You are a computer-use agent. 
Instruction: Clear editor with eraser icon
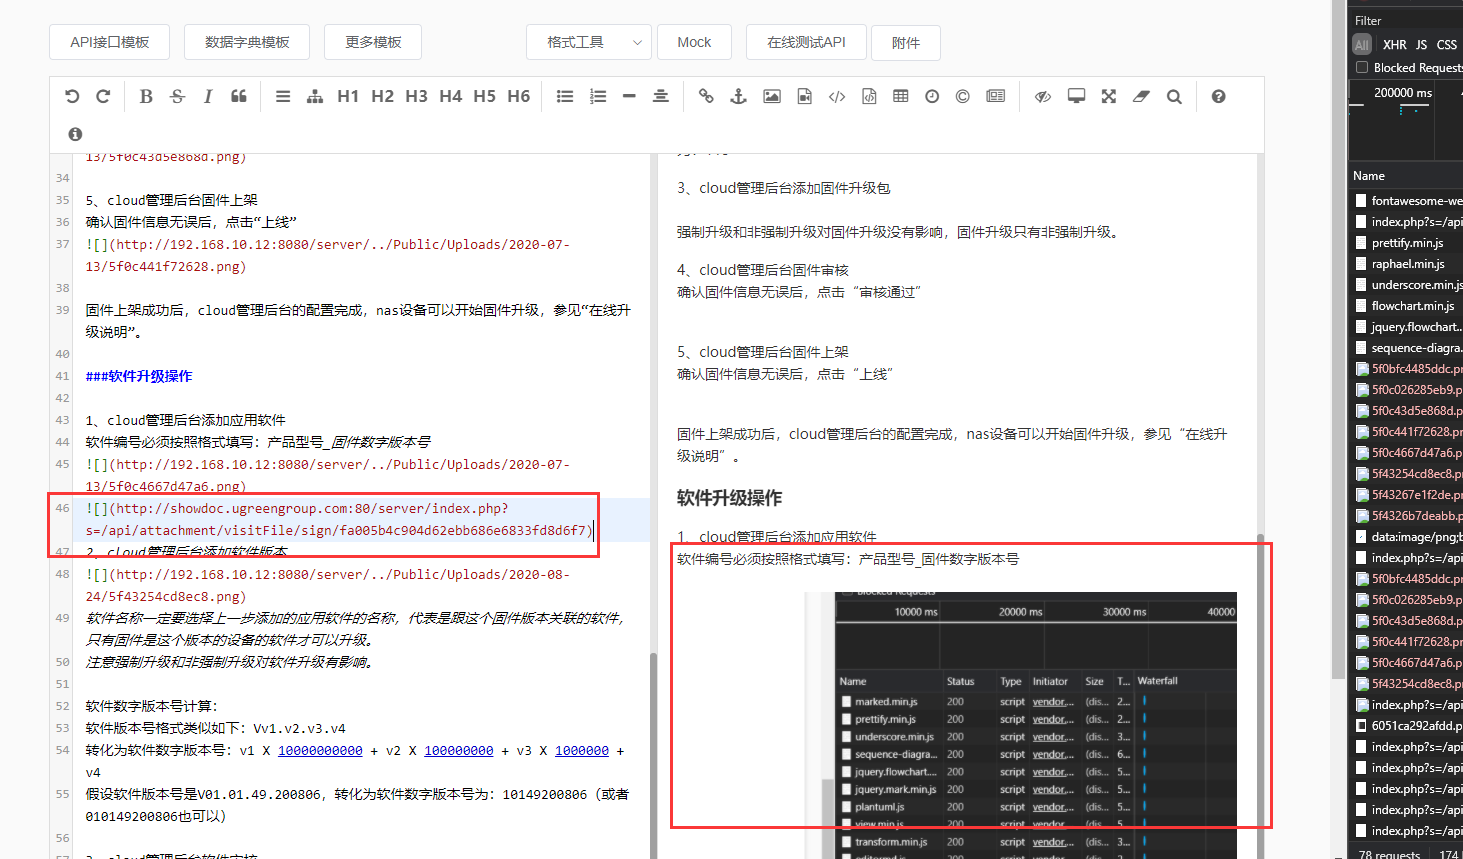(x=1141, y=97)
